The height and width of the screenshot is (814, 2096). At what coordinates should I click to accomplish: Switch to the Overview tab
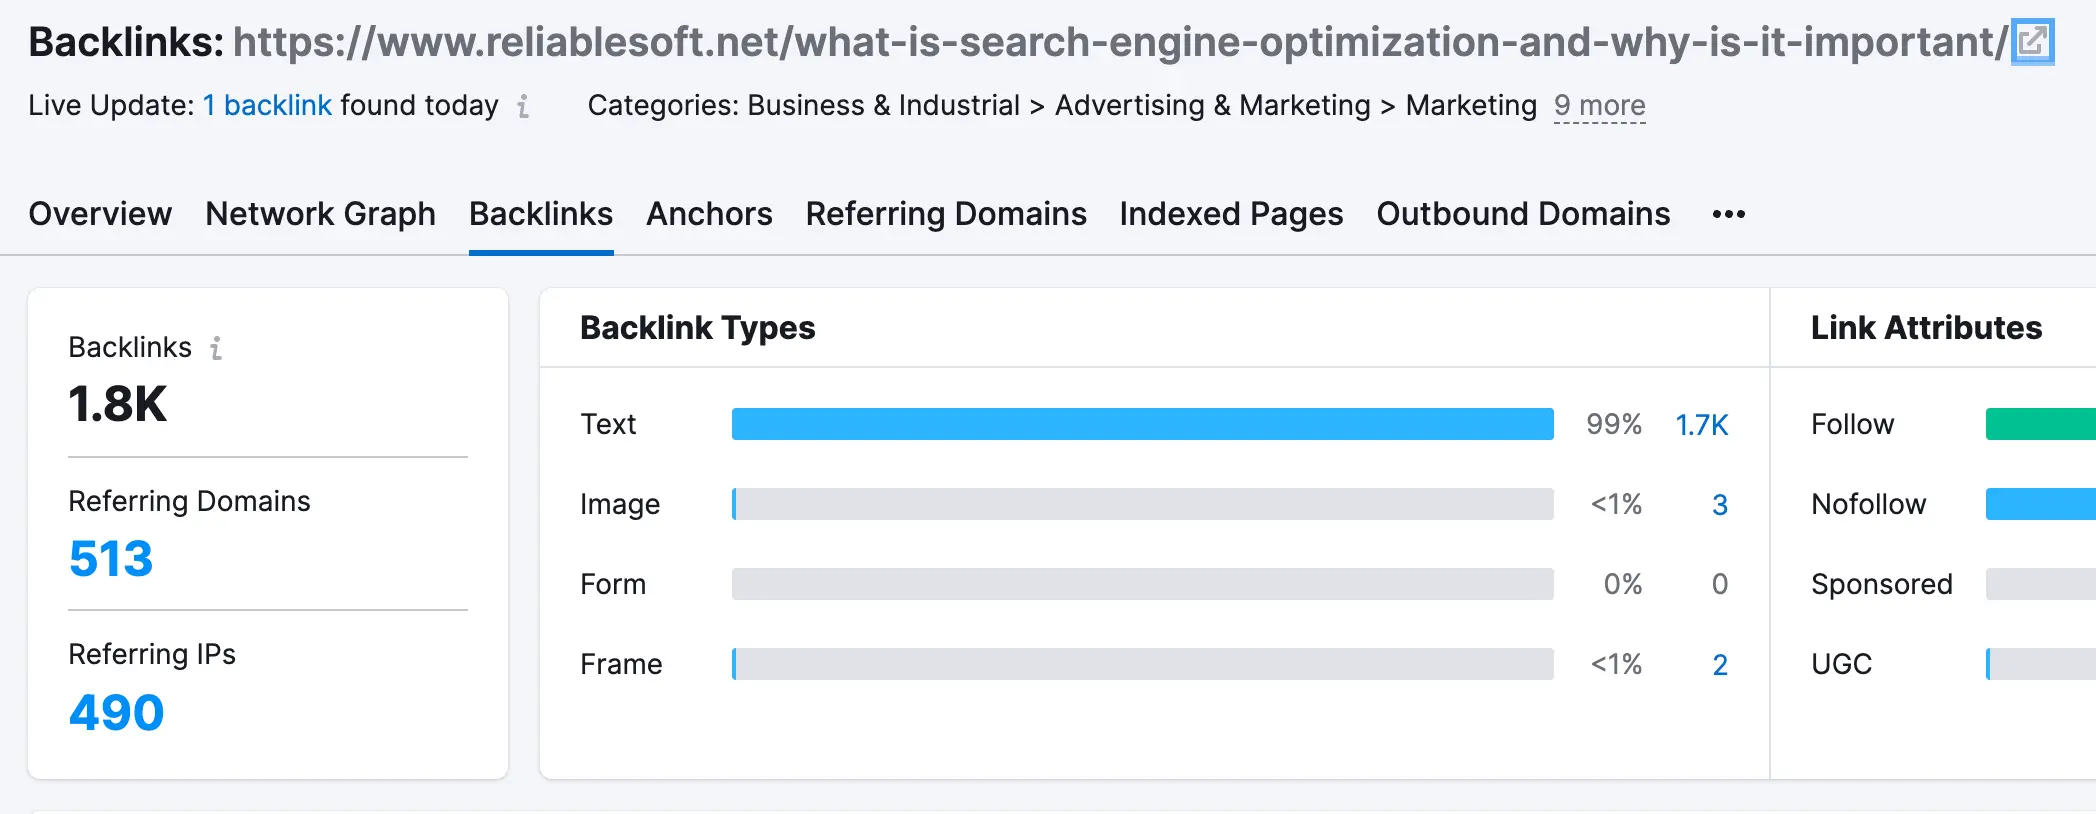click(x=100, y=214)
